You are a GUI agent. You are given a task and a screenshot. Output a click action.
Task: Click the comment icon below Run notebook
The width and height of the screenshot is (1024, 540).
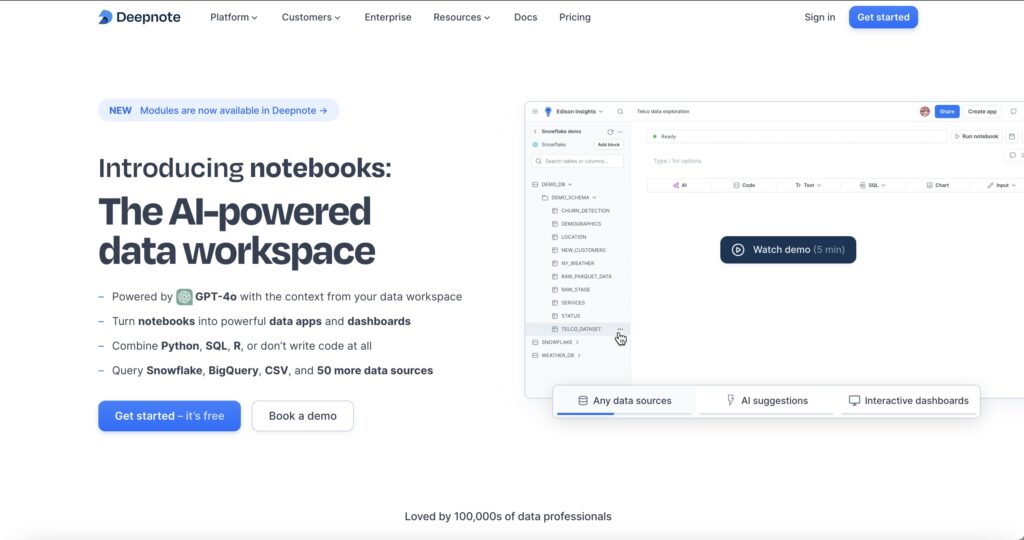pyautogui.click(x=1012, y=155)
